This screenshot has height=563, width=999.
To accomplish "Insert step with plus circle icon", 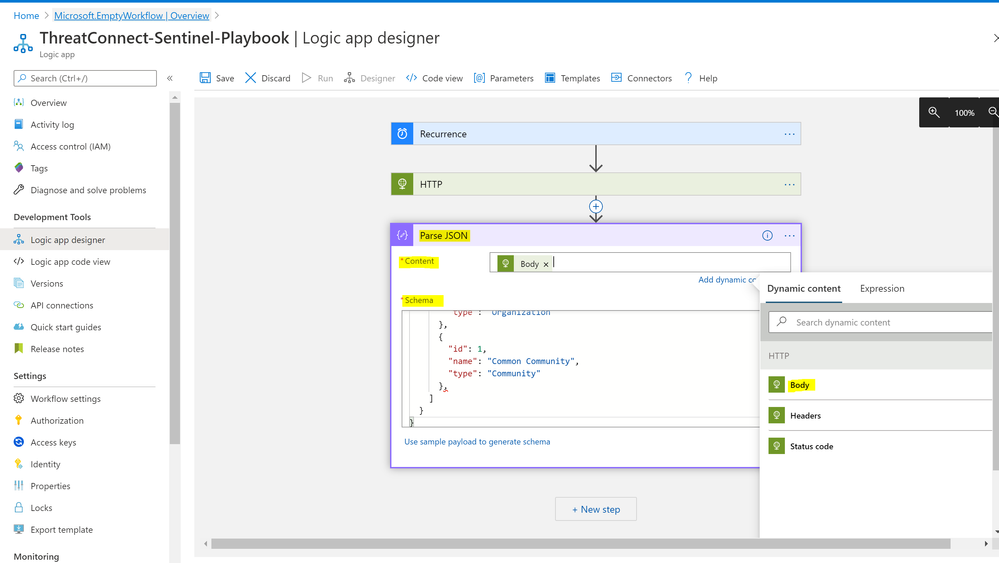I will click(596, 206).
